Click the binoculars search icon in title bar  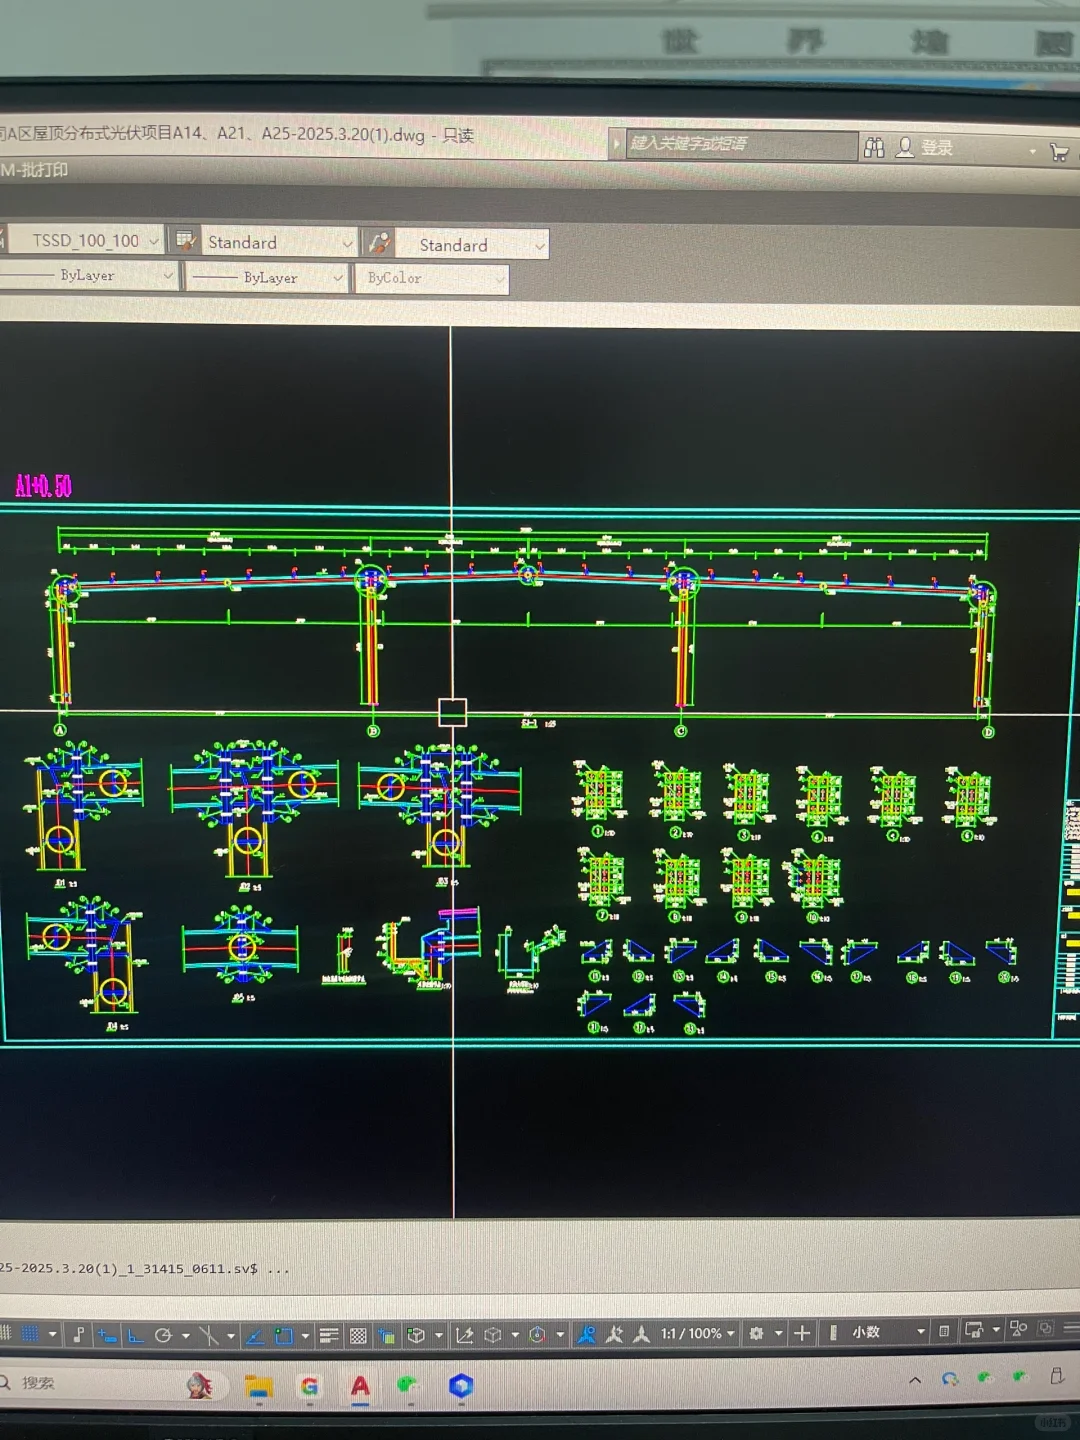pyautogui.click(x=874, y=147)
